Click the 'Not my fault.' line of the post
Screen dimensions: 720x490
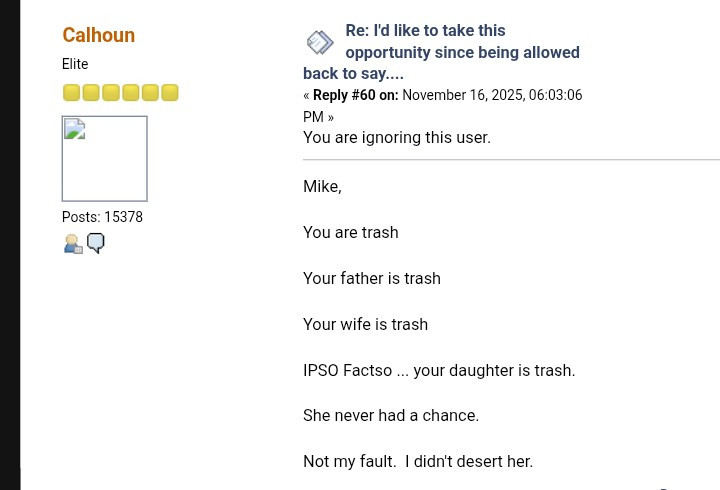click(417, 461)
